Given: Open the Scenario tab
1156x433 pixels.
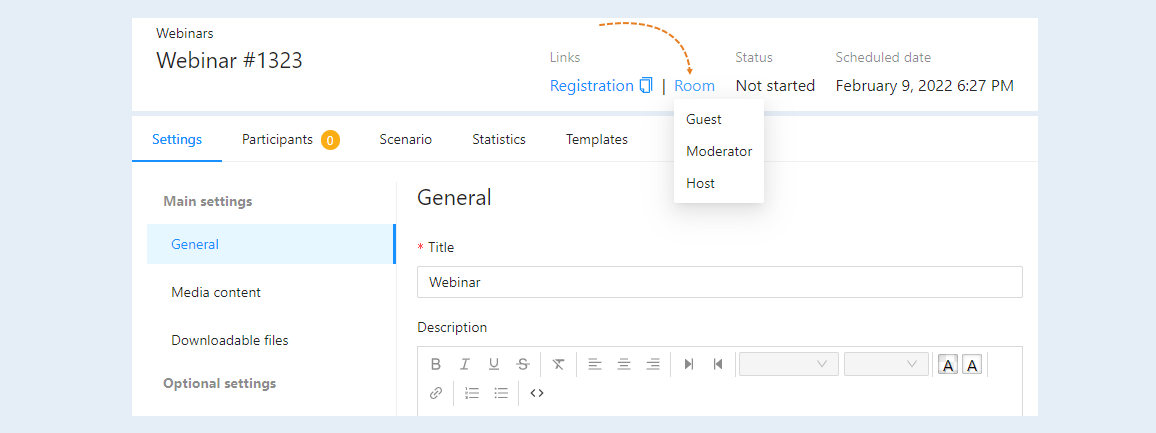Looking at the screenshot, I should pyautogui.click(x=405, y=139).
